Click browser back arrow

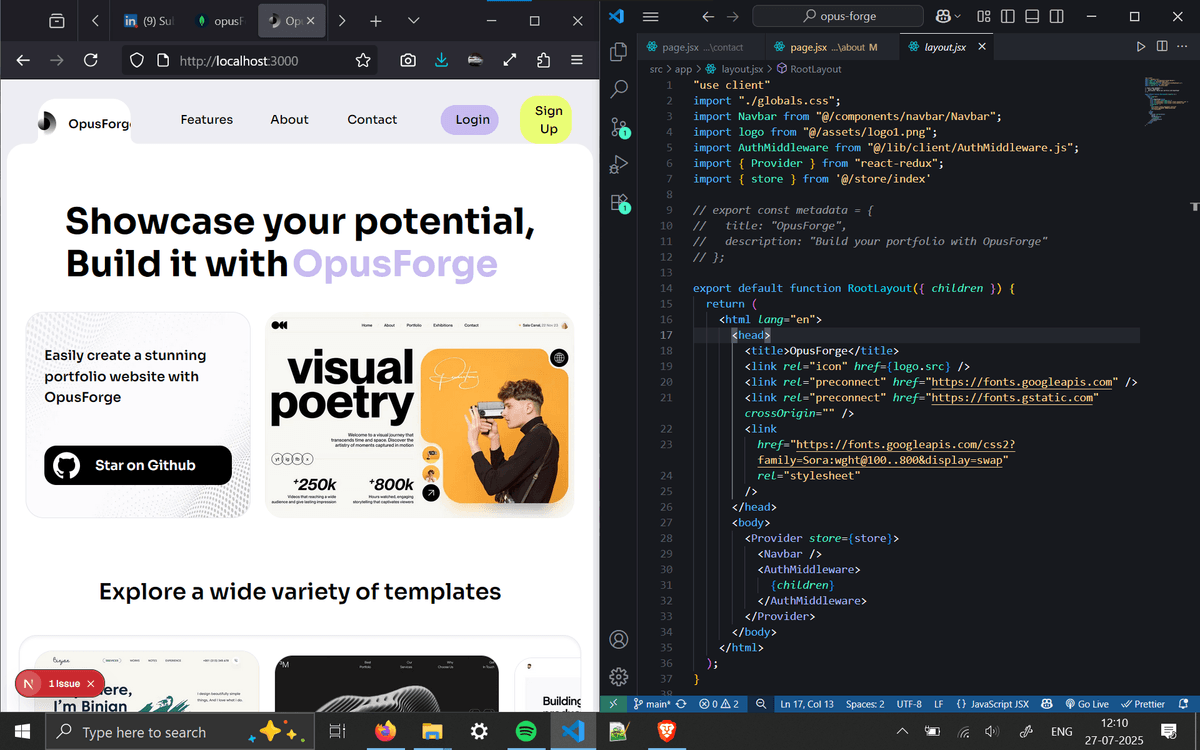pos(23,61)
